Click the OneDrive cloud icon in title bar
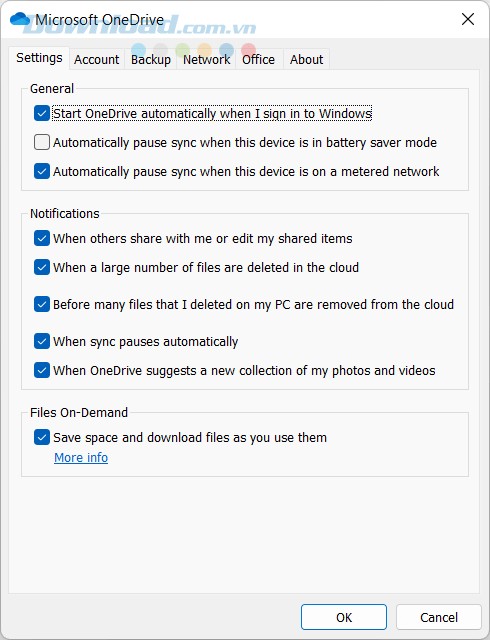 tap(20, 19)
